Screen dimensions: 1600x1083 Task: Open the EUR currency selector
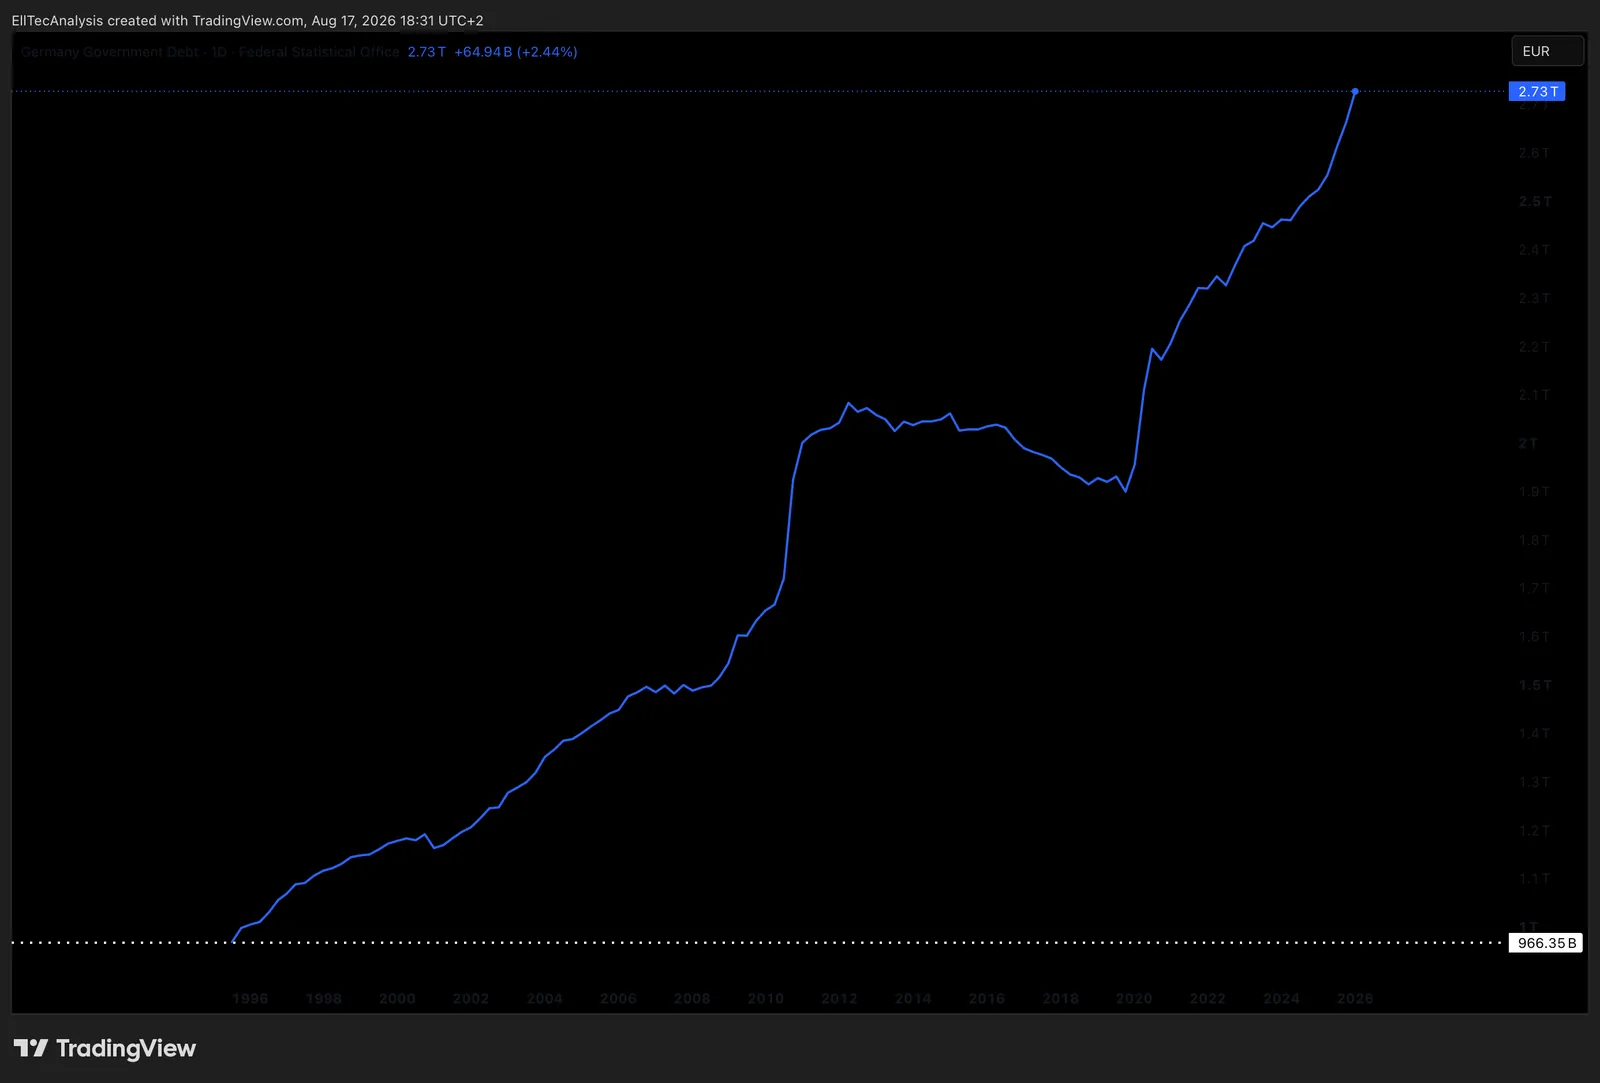click(x=1547, y=51)
